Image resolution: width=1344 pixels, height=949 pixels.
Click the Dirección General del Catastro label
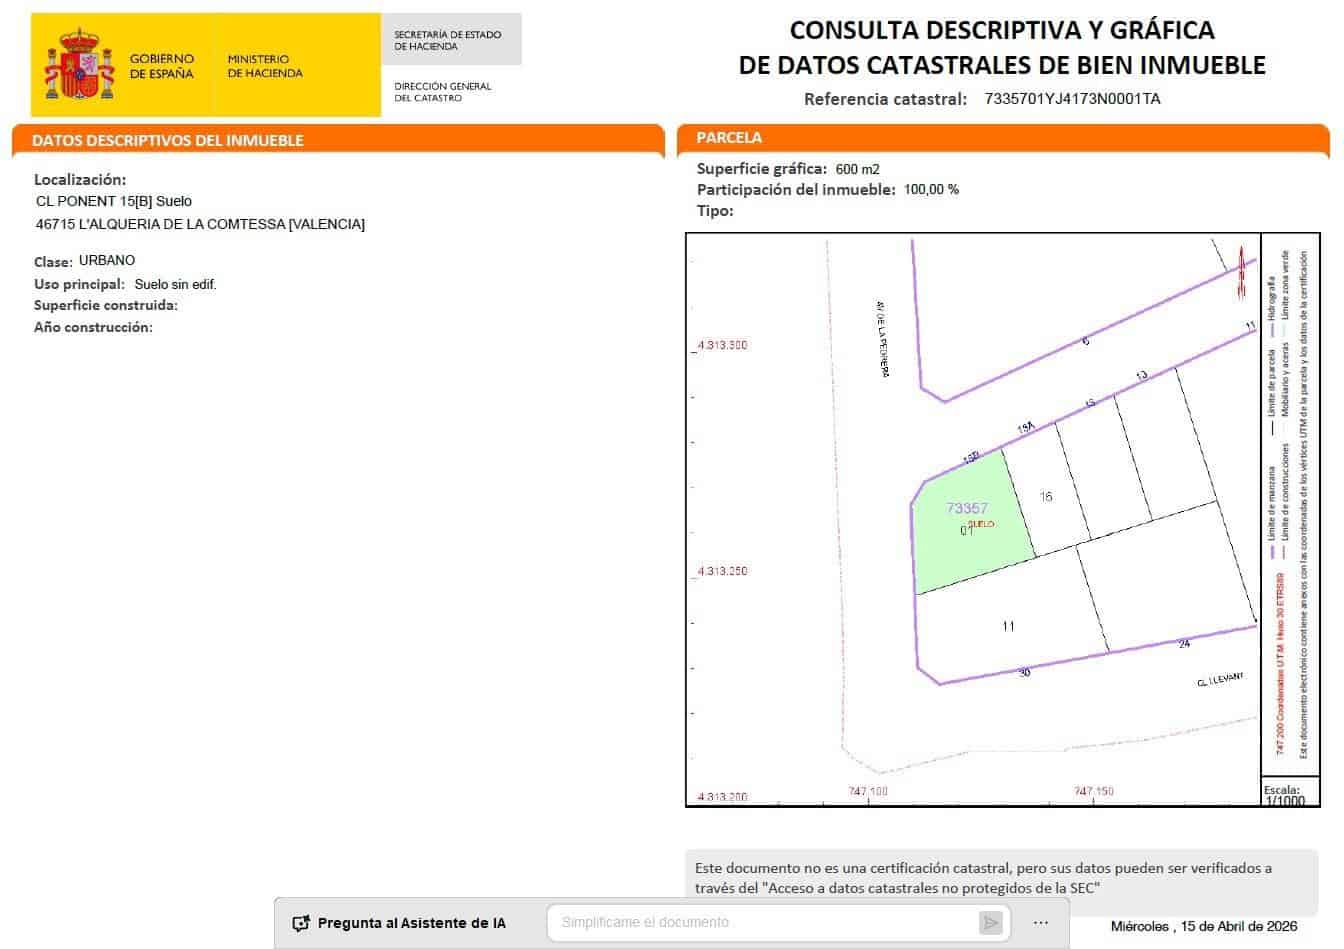[443, 92]
